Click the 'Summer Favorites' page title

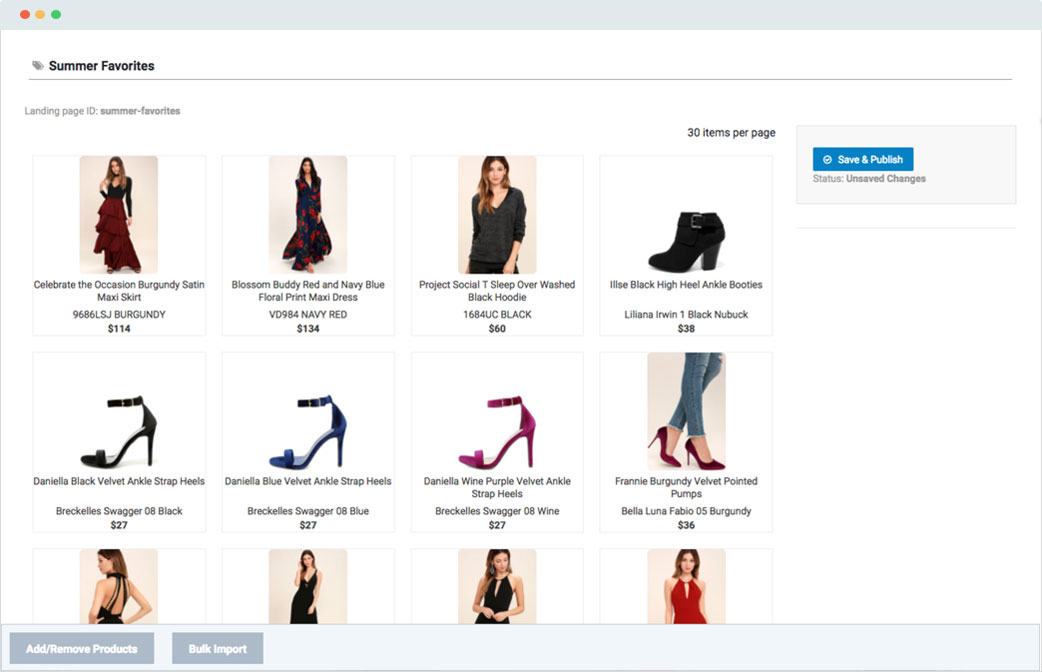(x=102, y=66)
